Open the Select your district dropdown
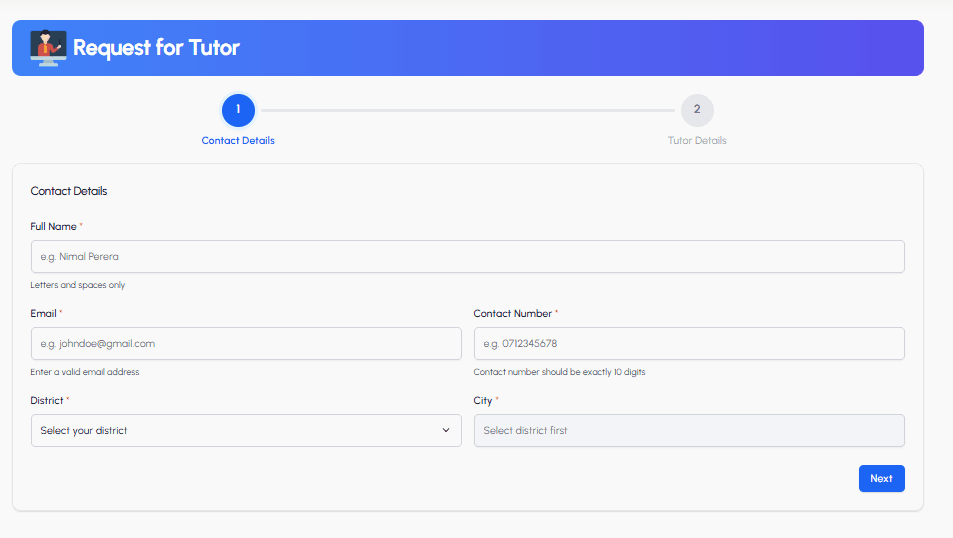Viewport: 953px width, 538px height. coord(246,430)
